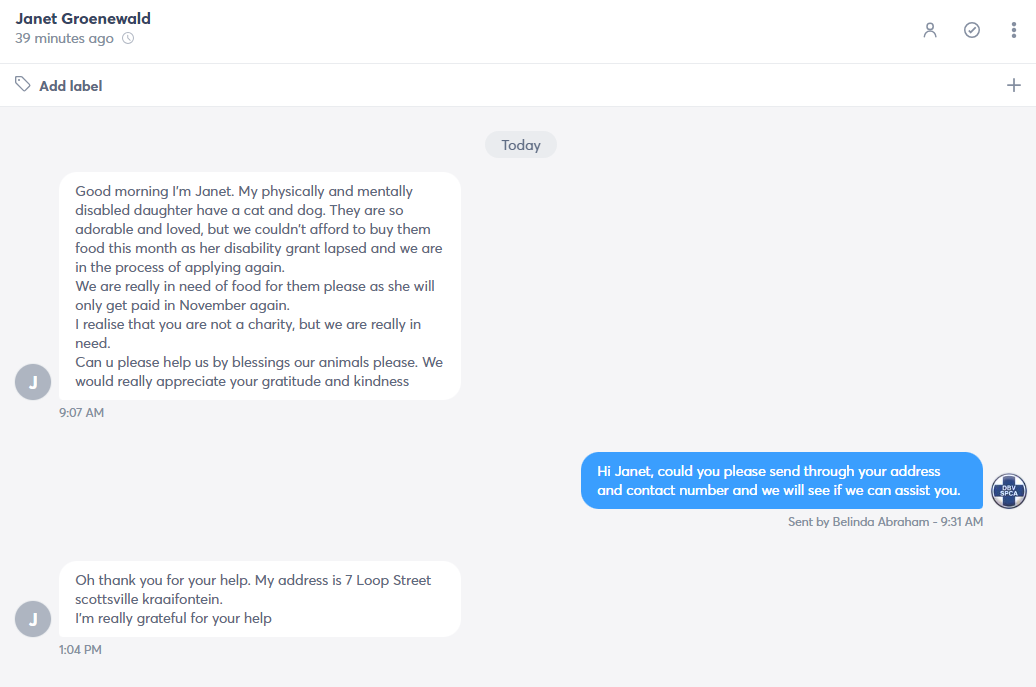Open the assign contact person icon
This screenshot has width=1036, height=687.
[930, 30]
